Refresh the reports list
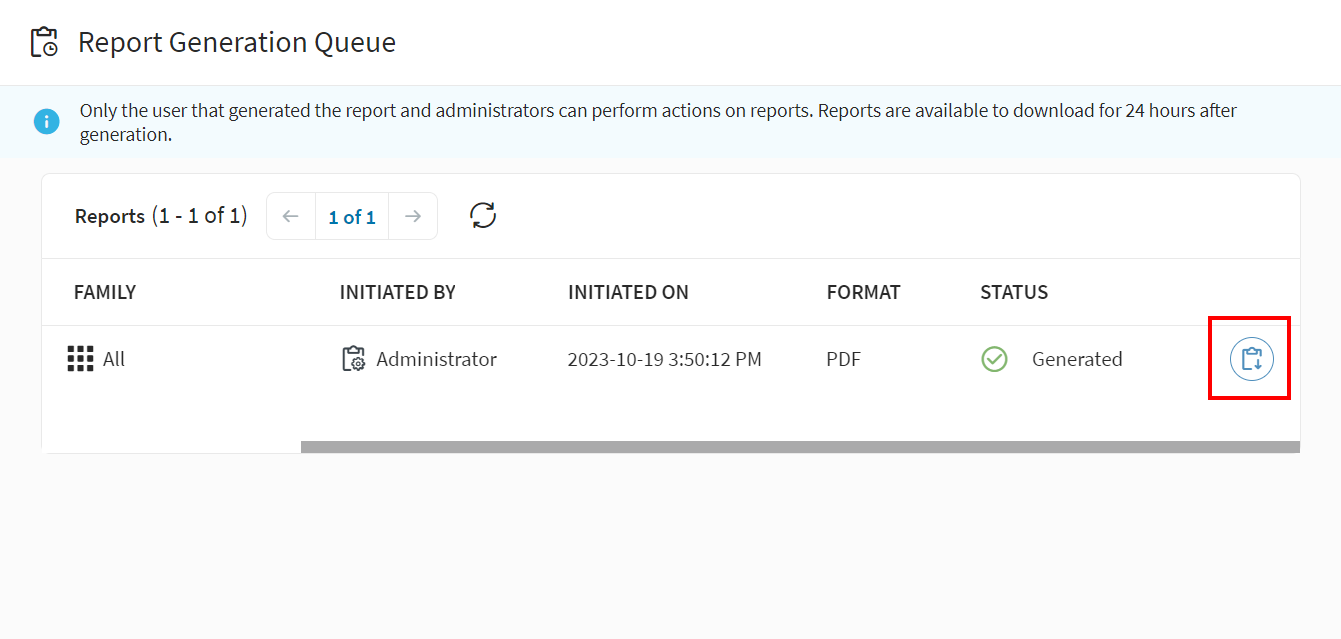The image size is (1341, 639). [x=483, y=216]
